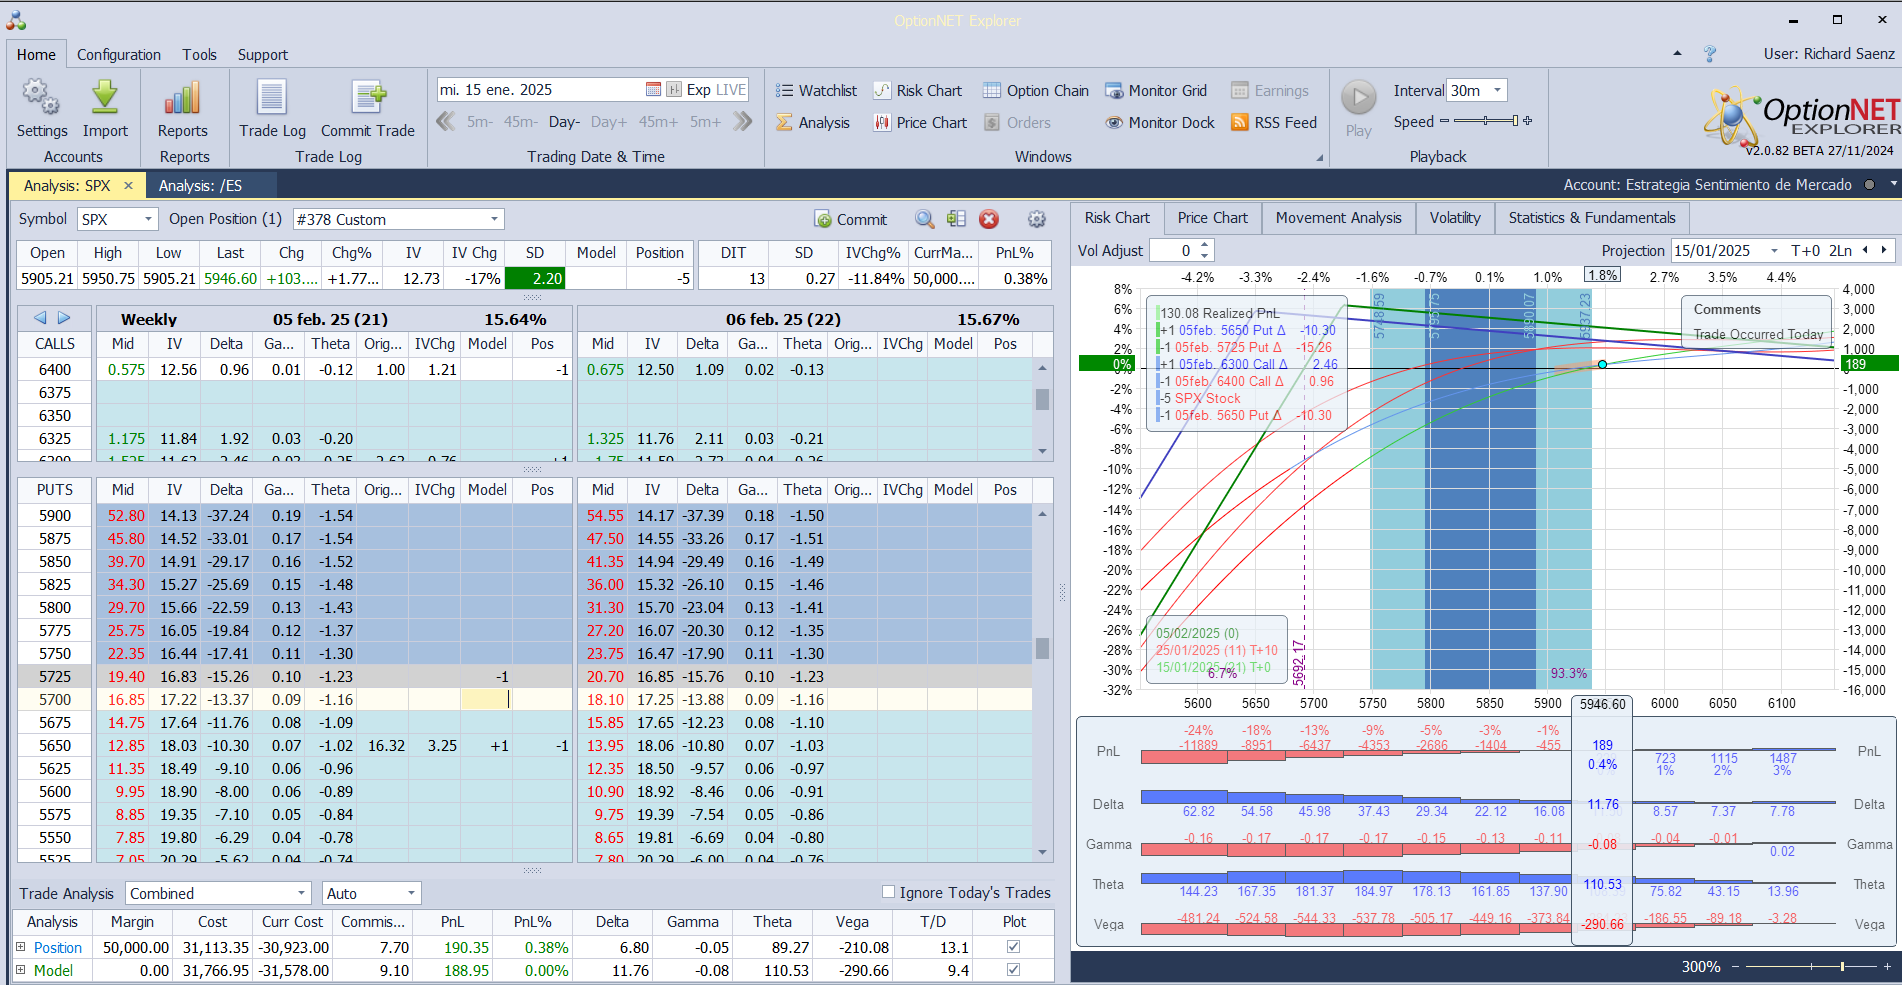Toggle Ignore Today's Trades checkbox

point(888,892)
